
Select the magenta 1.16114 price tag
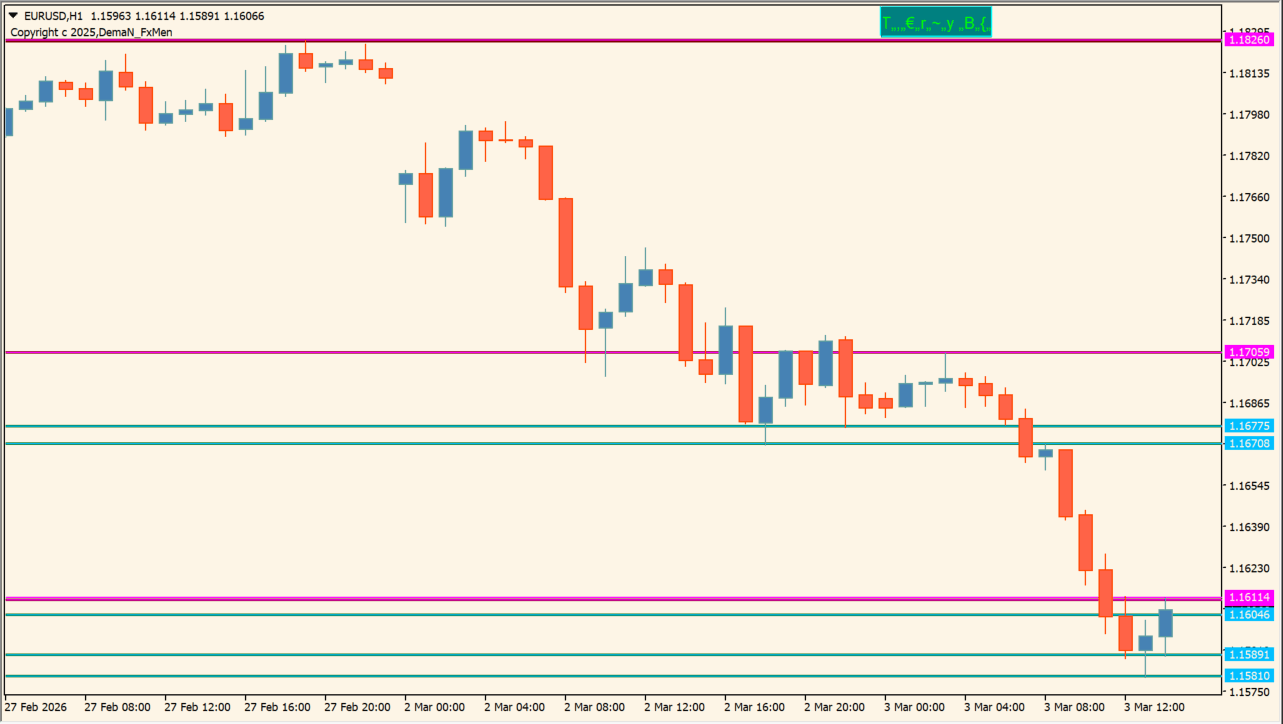coord(1249,597)
